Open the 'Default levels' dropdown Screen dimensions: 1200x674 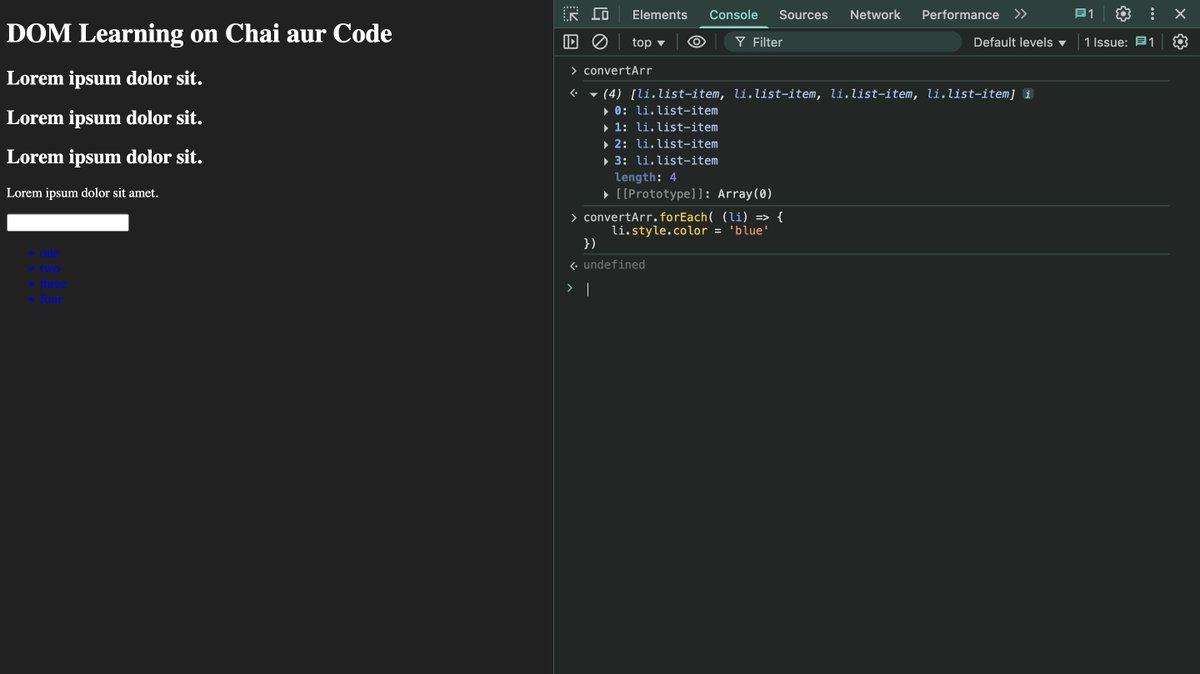[1019, 42]
